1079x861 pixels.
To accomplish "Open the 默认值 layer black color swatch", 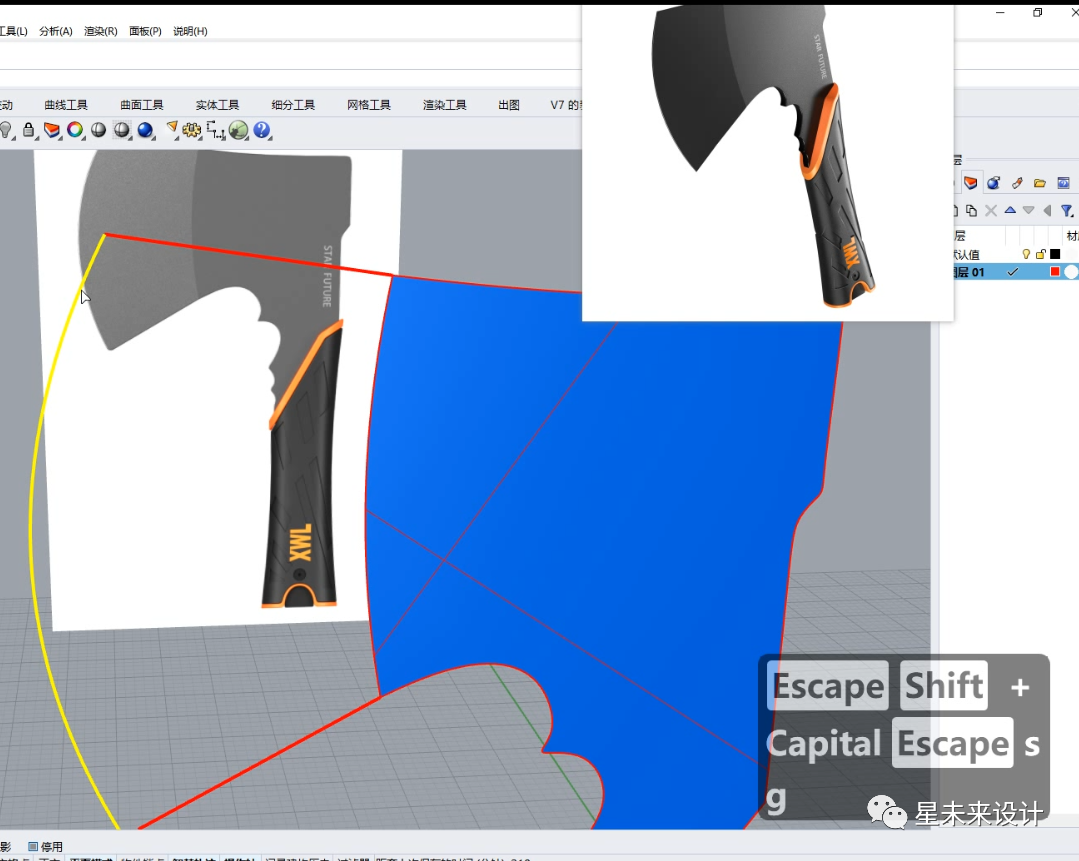I will point(1055,254).
